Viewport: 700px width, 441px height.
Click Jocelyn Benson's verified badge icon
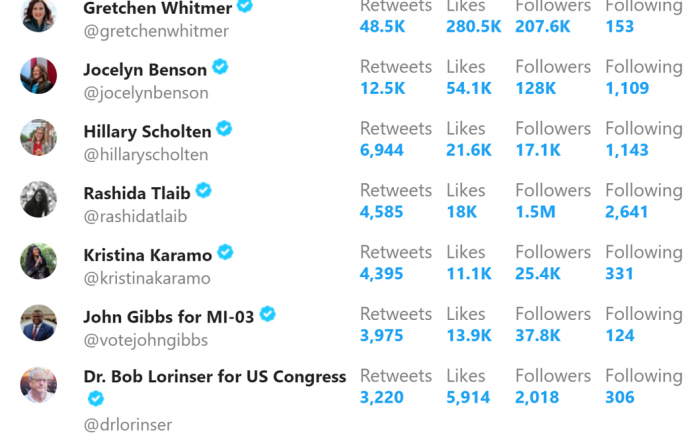coord(220,67)
